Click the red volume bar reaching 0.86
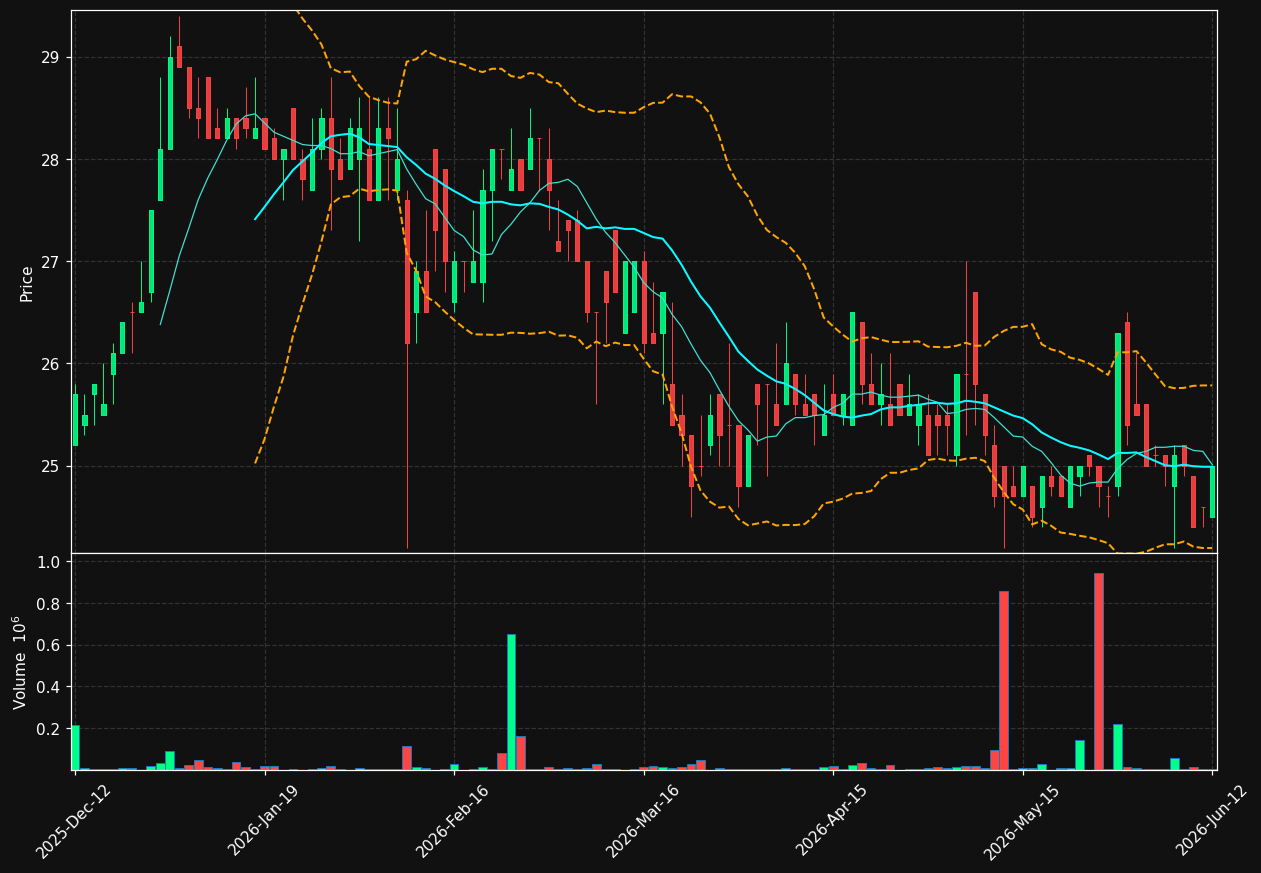1261x873 pixels. point(1004,680)
